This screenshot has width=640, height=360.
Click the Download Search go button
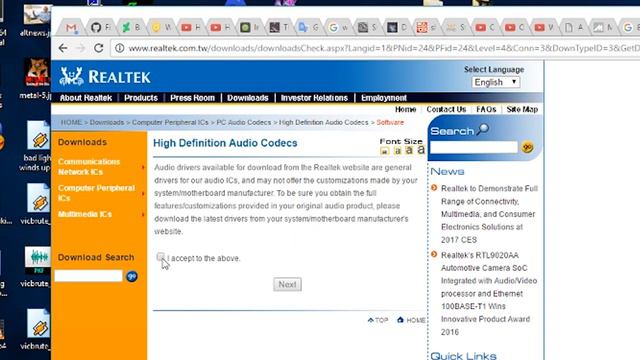pyautogui.click(x=131, y=276)
